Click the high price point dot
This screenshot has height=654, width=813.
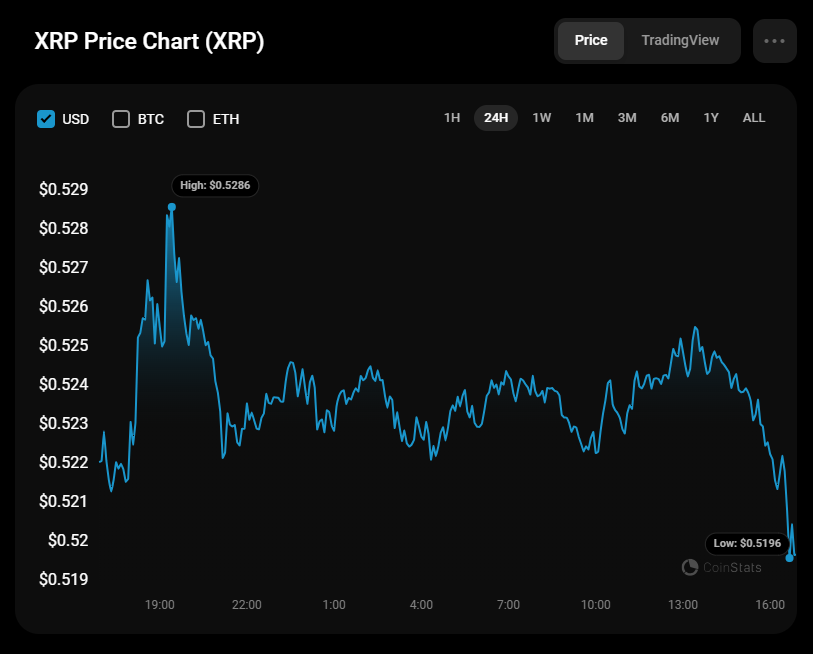click(172, 207)
